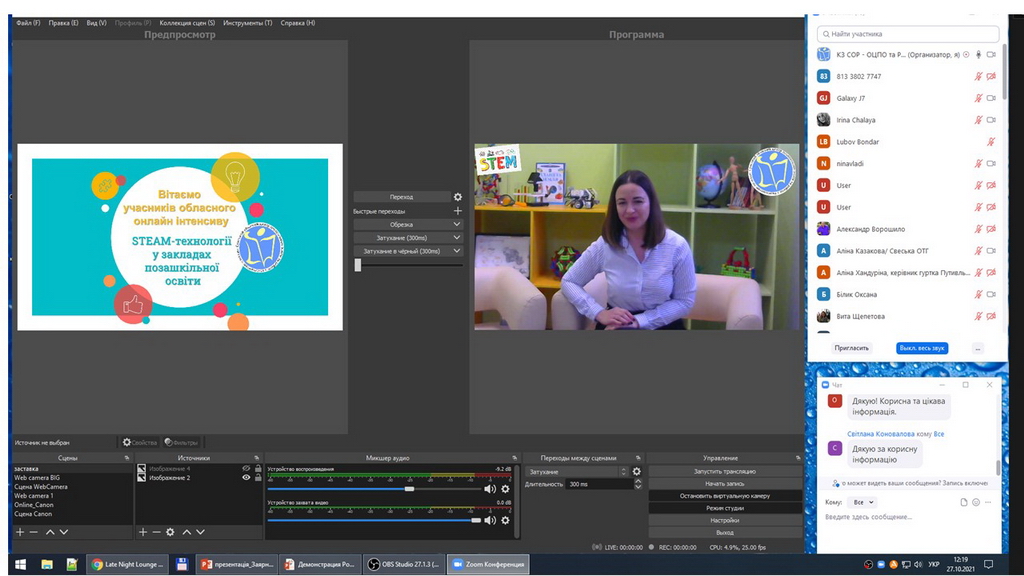Screen dimensions: 1024x576
Task: Add a quick transition with plus icon
Action: (x=458, y=211)
